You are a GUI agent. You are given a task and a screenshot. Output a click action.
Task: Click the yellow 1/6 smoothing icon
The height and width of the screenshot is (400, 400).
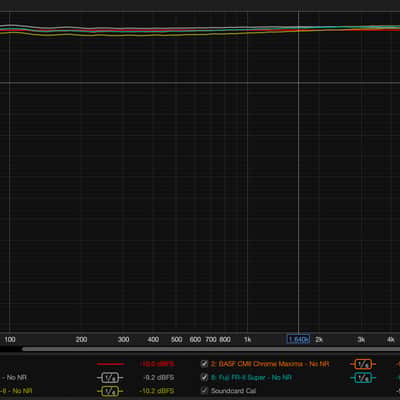click(110, 391)
